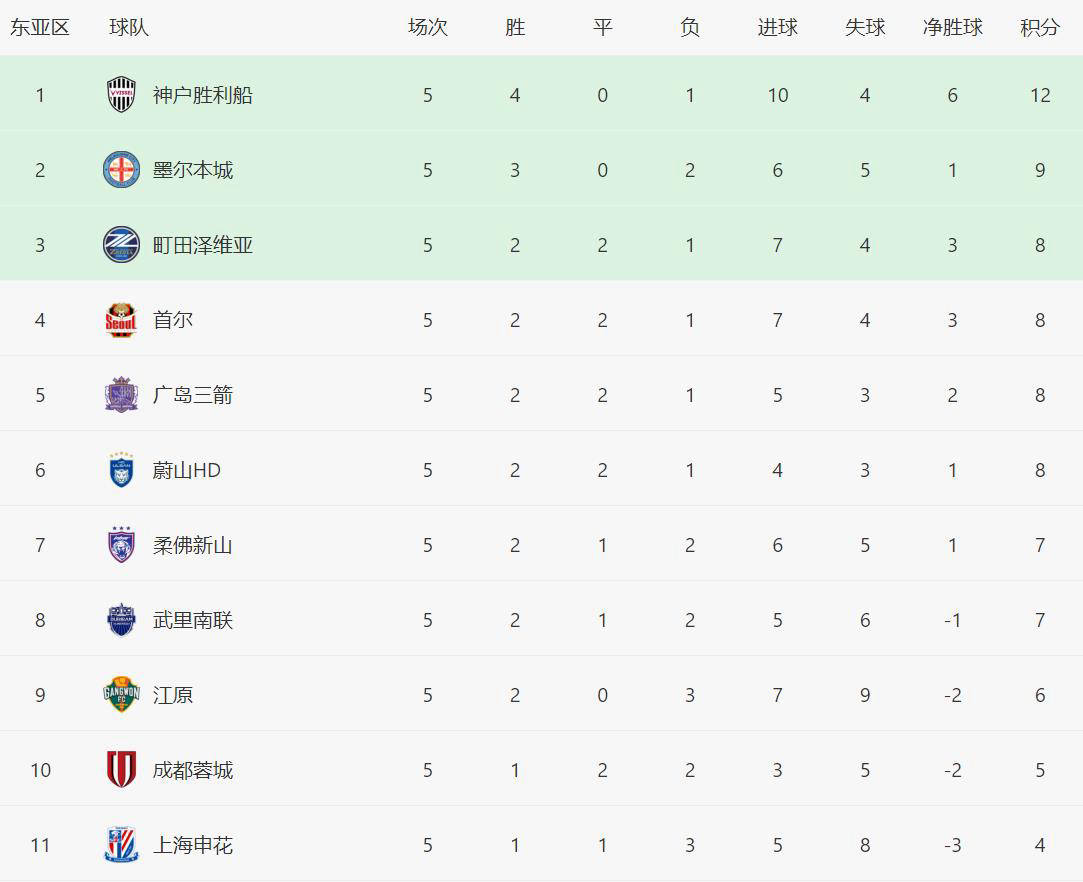Click the FC Seoul team logo
1083x882 pixels.
coord(121,320)
